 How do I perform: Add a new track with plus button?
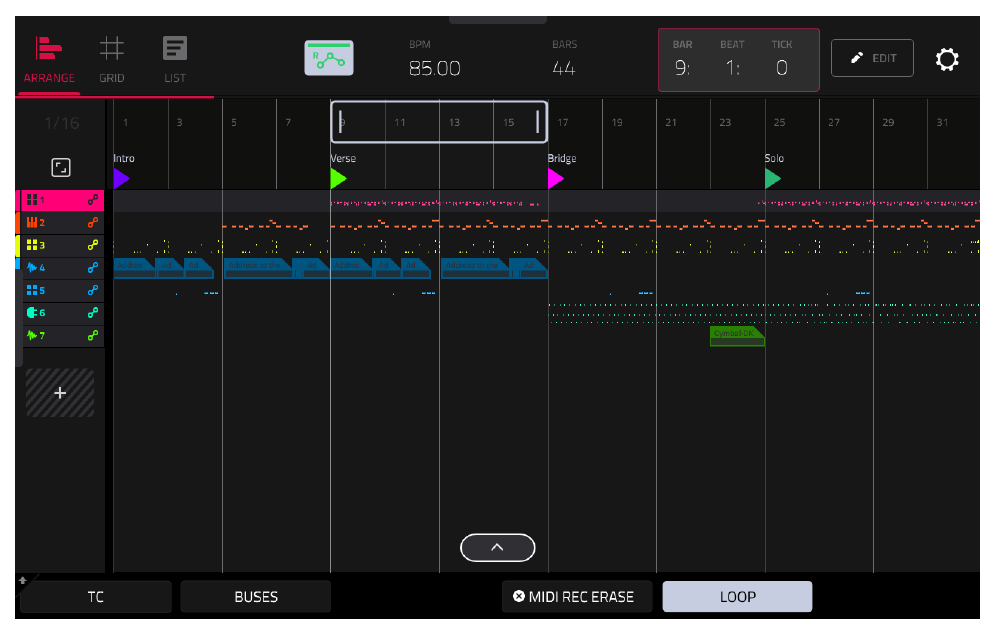tap(60, 393)
